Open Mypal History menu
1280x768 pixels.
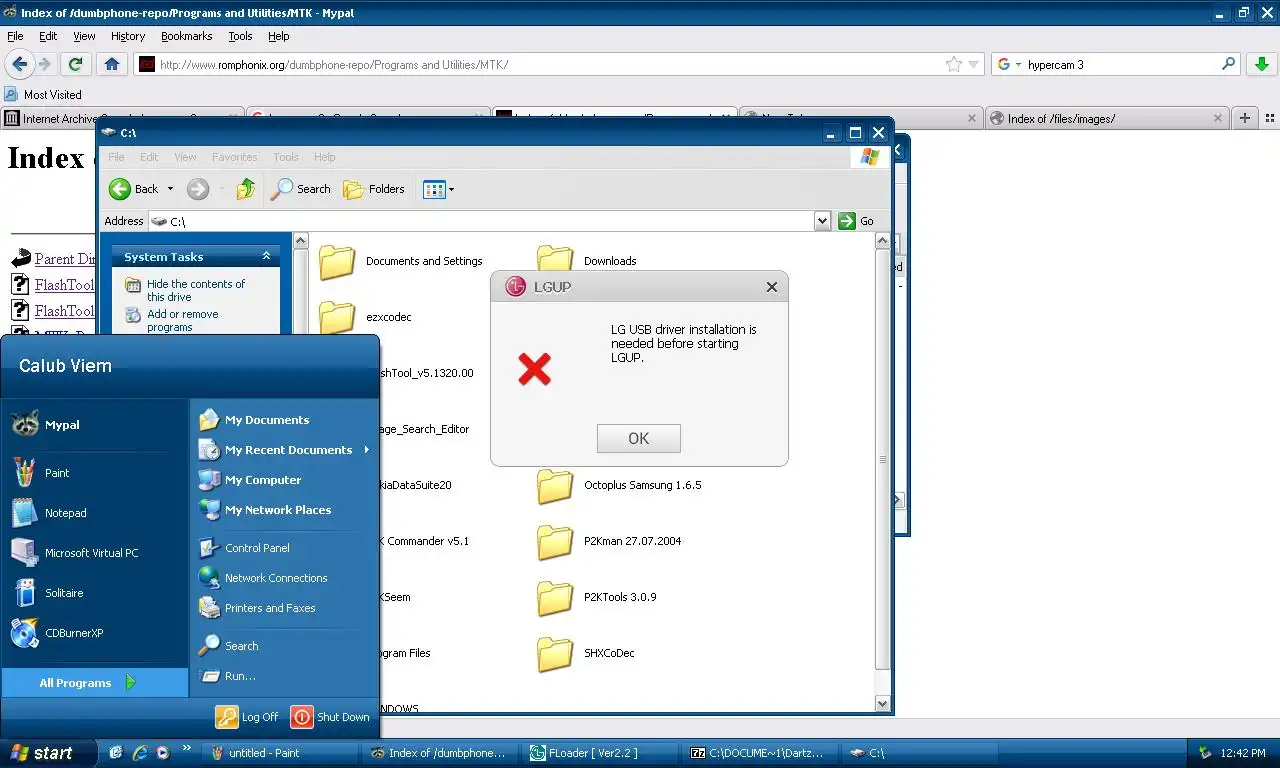pyautogui.click(x=128, y=36)
